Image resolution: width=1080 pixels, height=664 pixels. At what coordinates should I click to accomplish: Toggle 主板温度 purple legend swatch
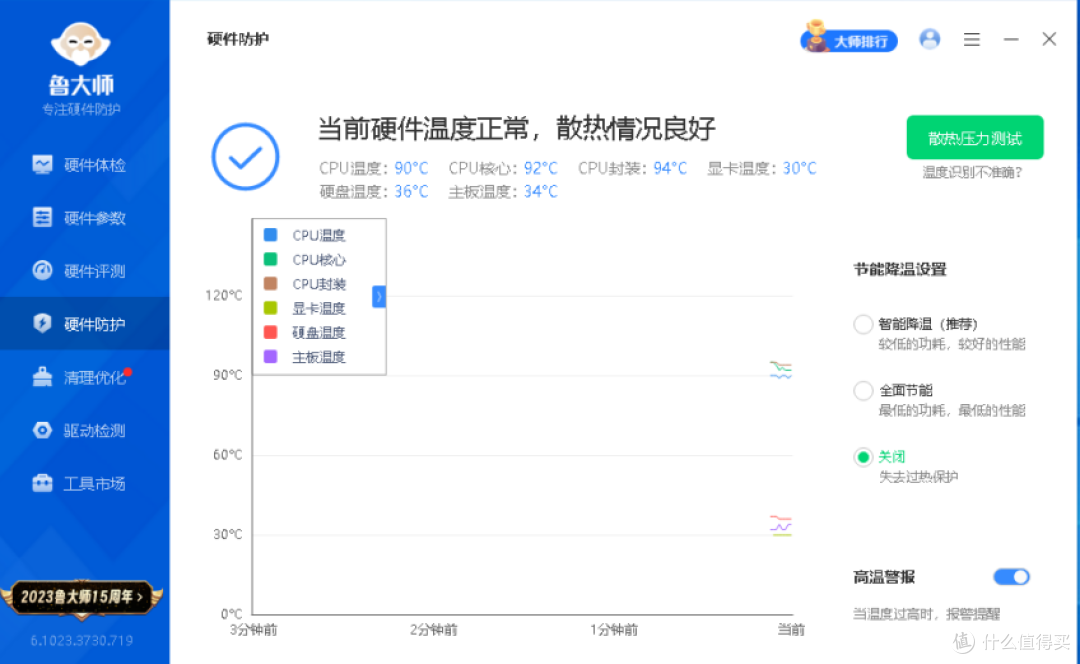271,357
